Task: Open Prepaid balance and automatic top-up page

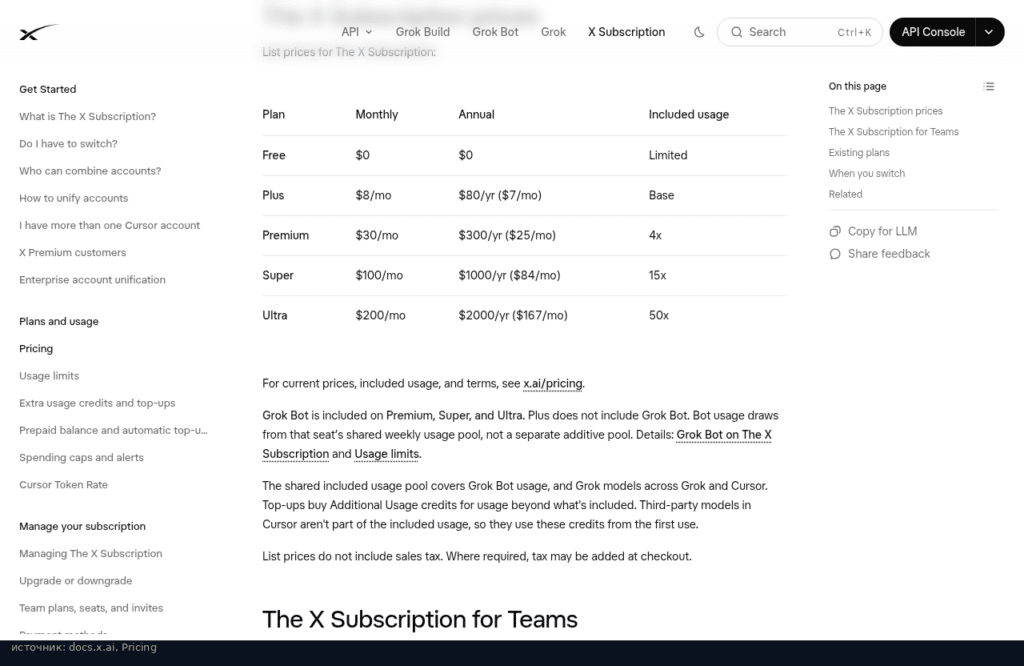Action: coord(113,430)
